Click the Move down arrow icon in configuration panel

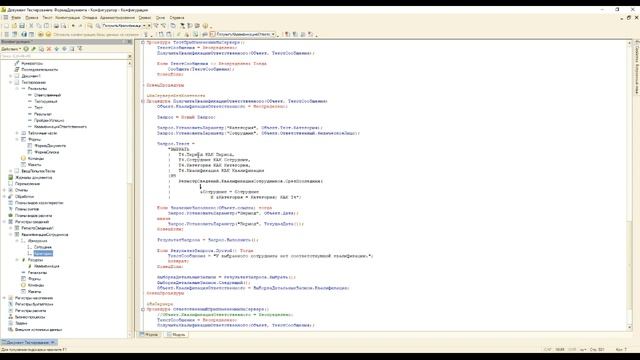coord(64,49)
